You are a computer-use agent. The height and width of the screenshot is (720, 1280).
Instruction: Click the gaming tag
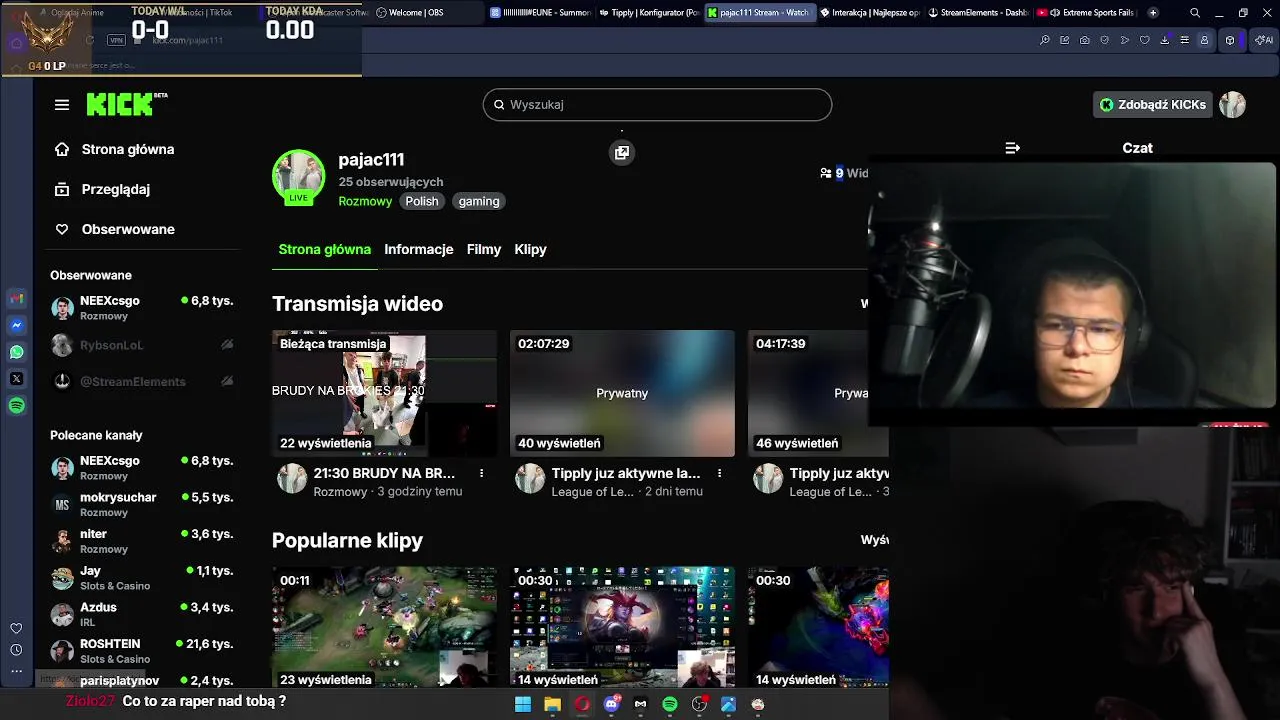pyautogui.click(x=479, y=201)
